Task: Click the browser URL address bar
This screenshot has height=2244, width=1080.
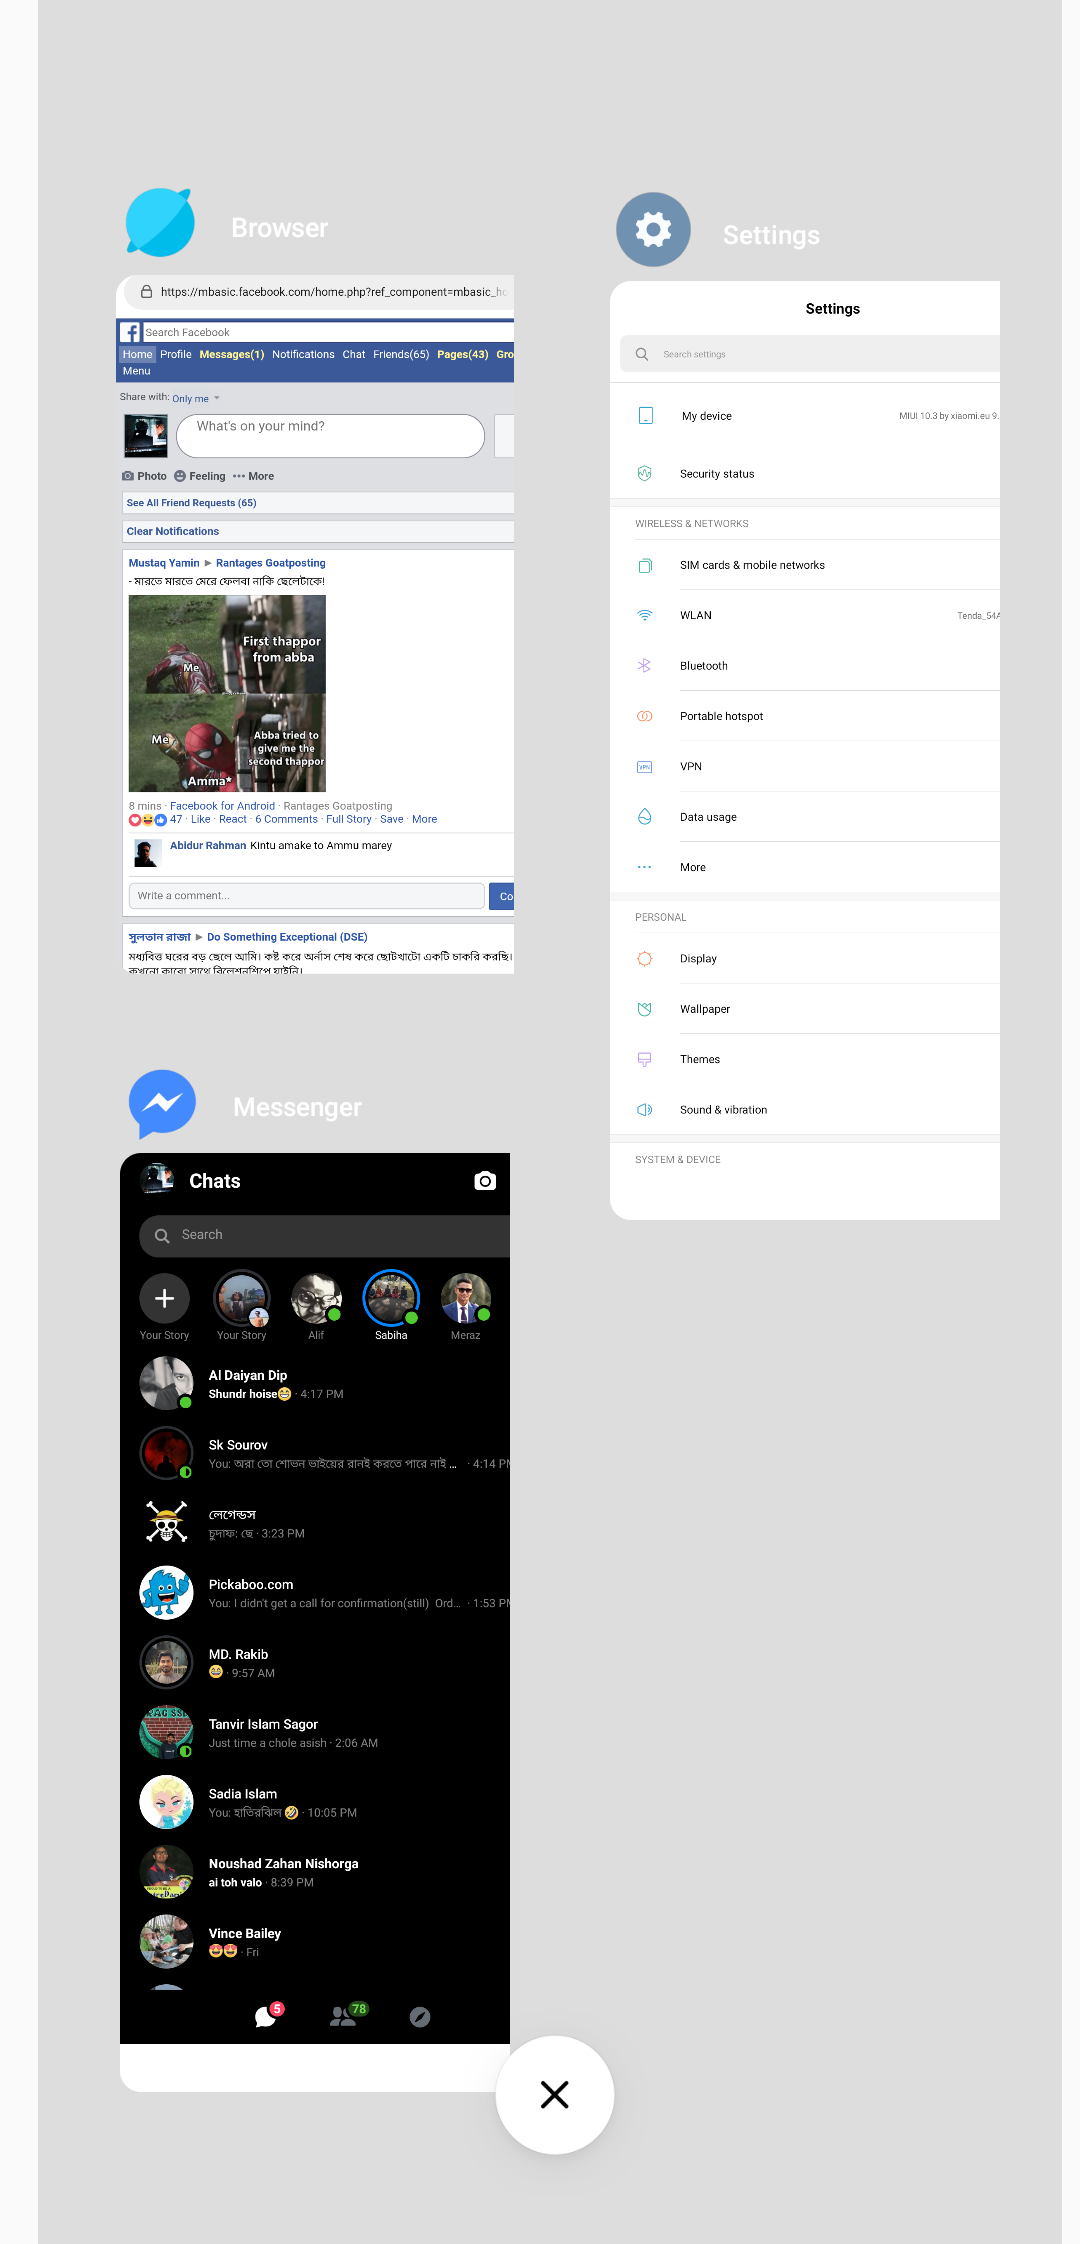Action: coord(320,292)
